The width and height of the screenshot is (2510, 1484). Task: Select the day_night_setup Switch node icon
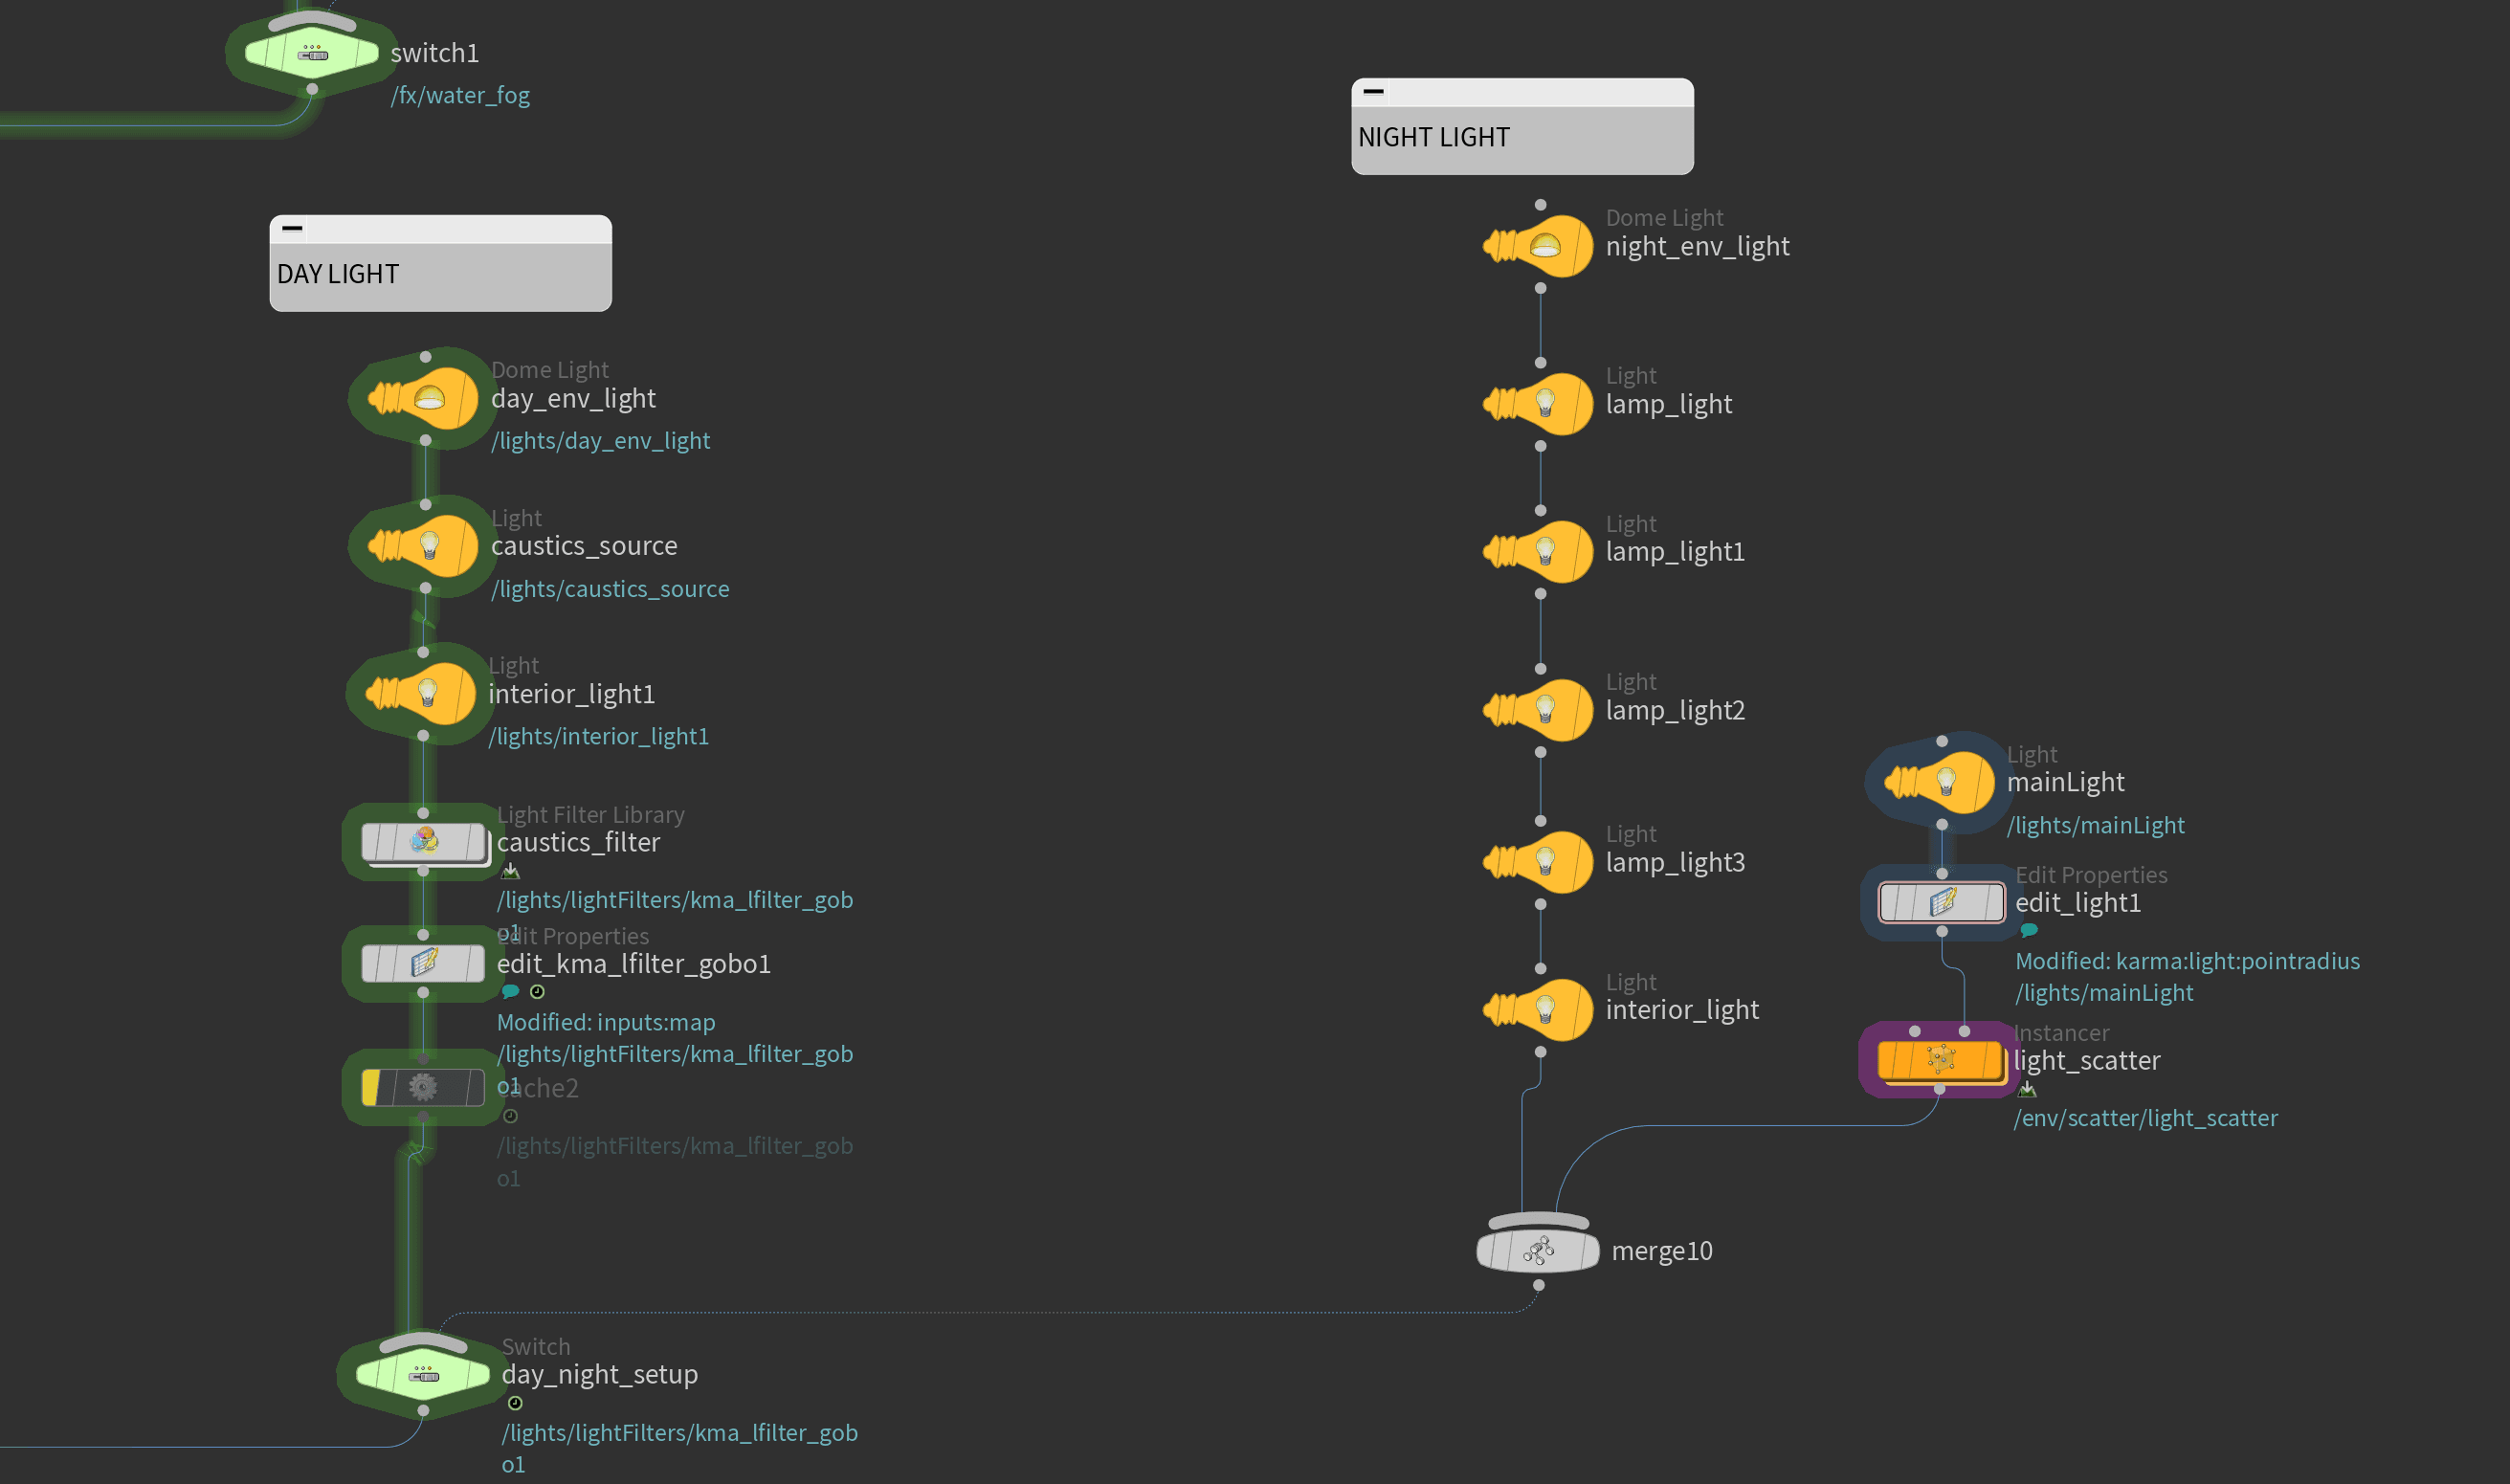click(x=424, y=1375)
